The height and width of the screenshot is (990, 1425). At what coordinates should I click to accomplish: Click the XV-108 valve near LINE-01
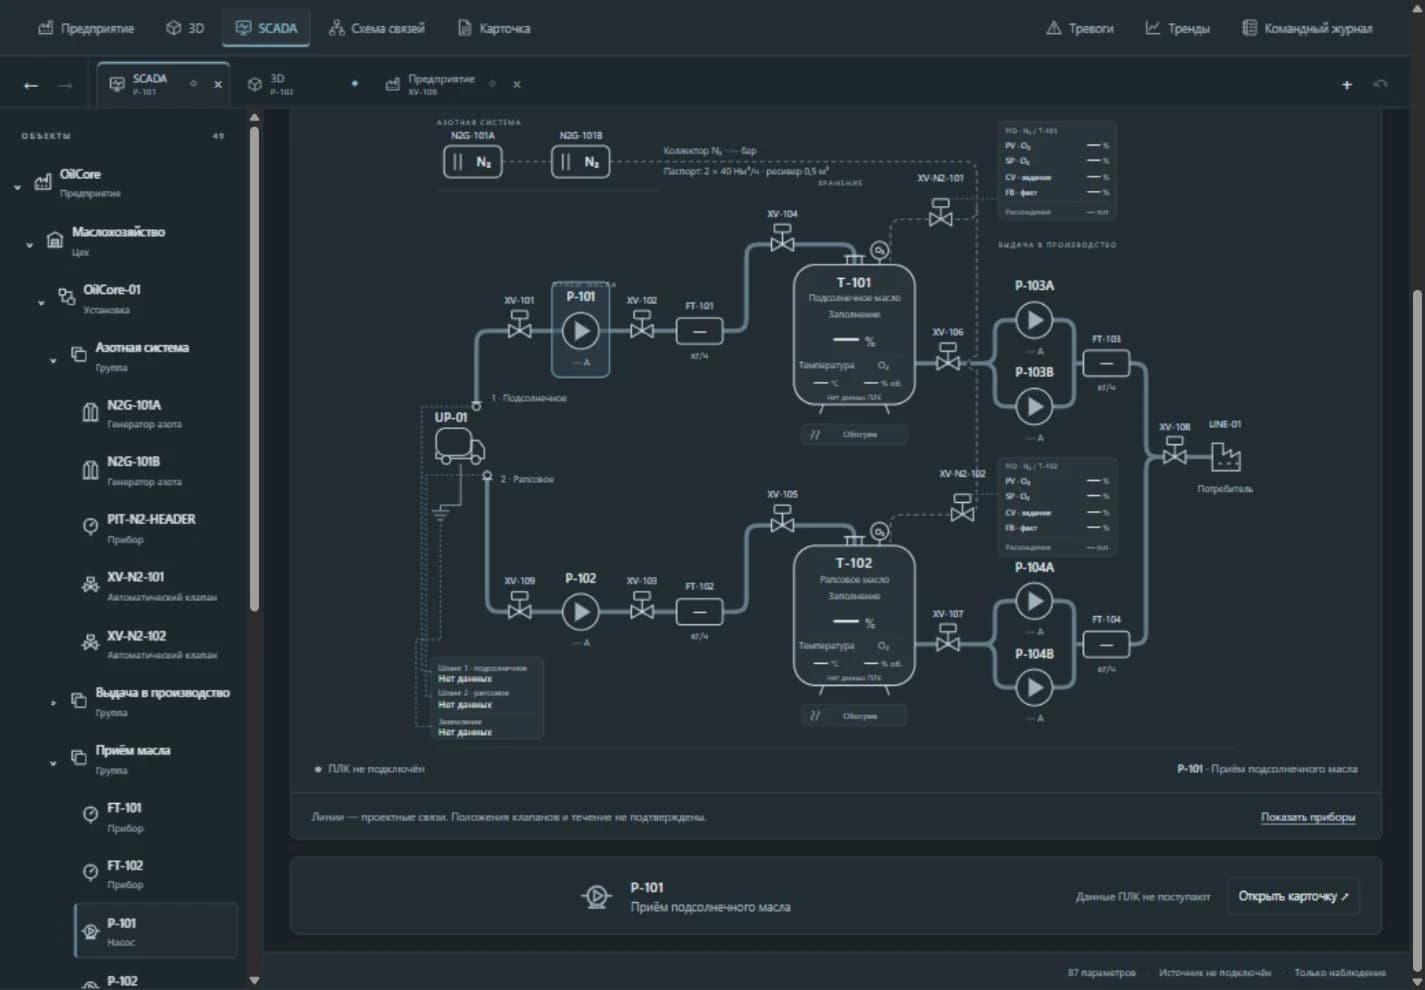point(1174,451)
